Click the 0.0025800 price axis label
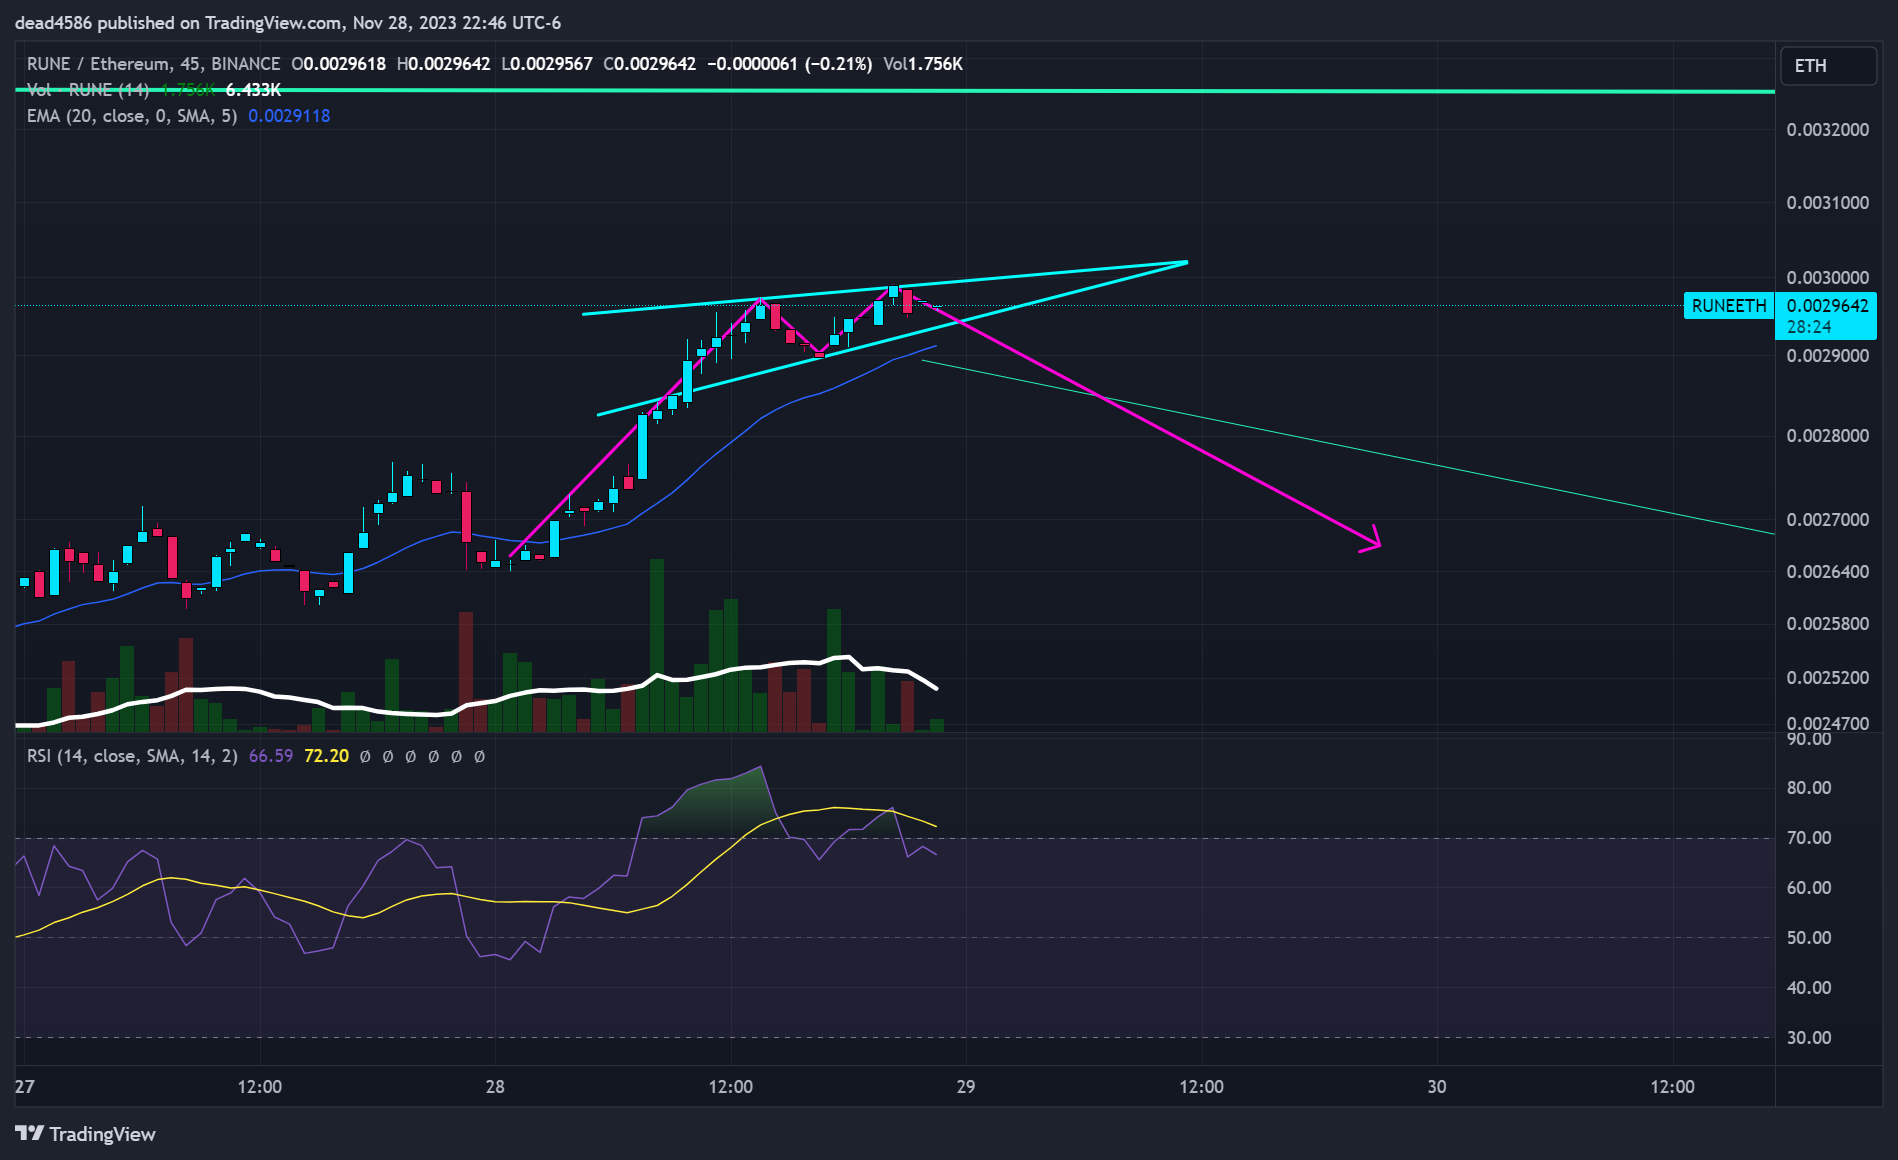Viewport: 1898px width, 1160px height. point(1828,624)
